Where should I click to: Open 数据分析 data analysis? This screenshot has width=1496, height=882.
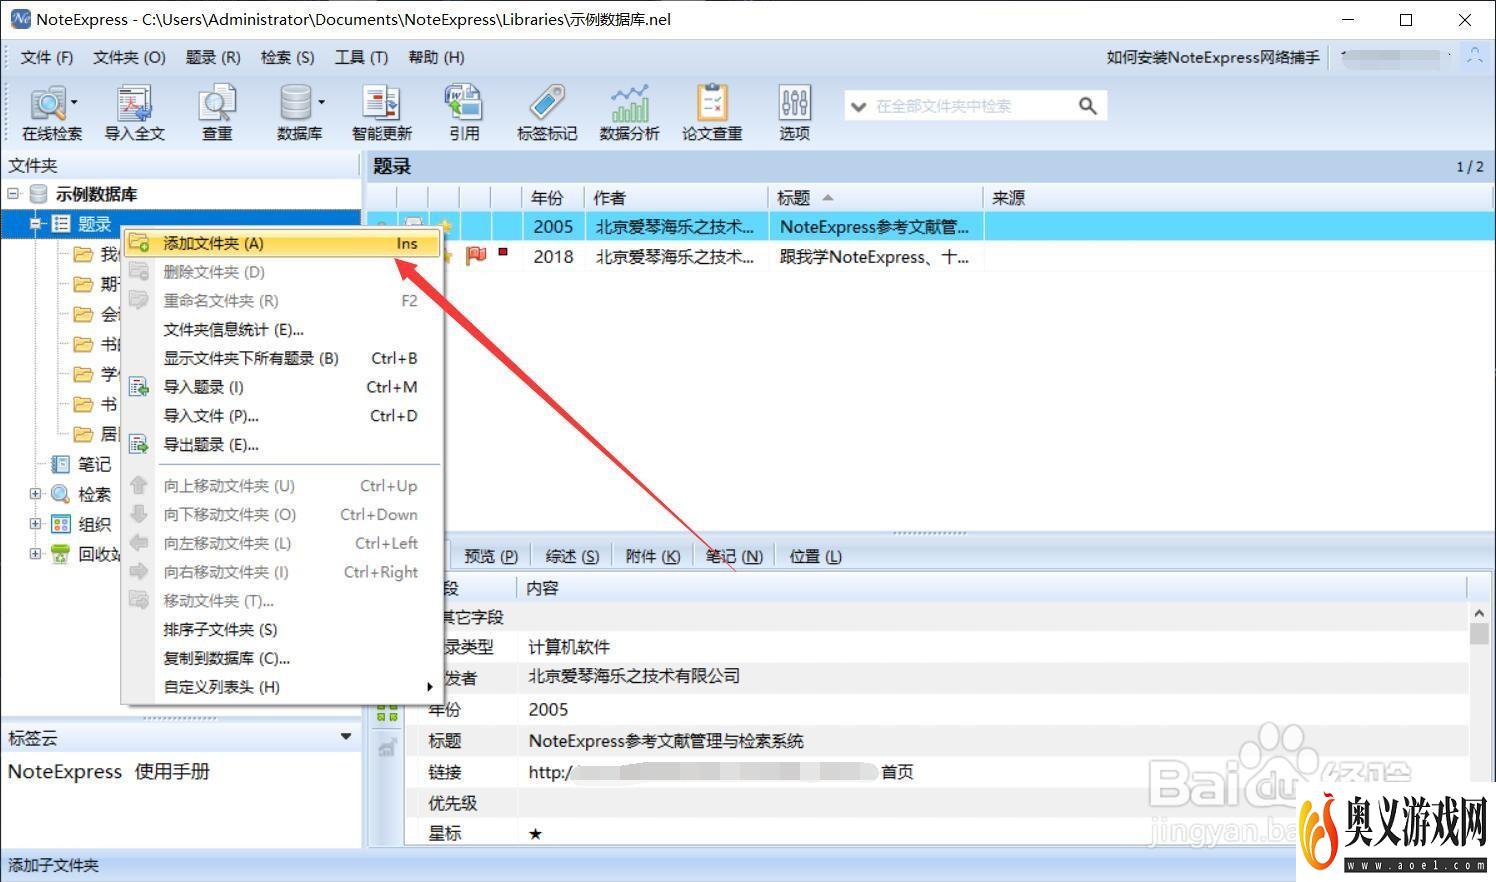pos(629,112)
